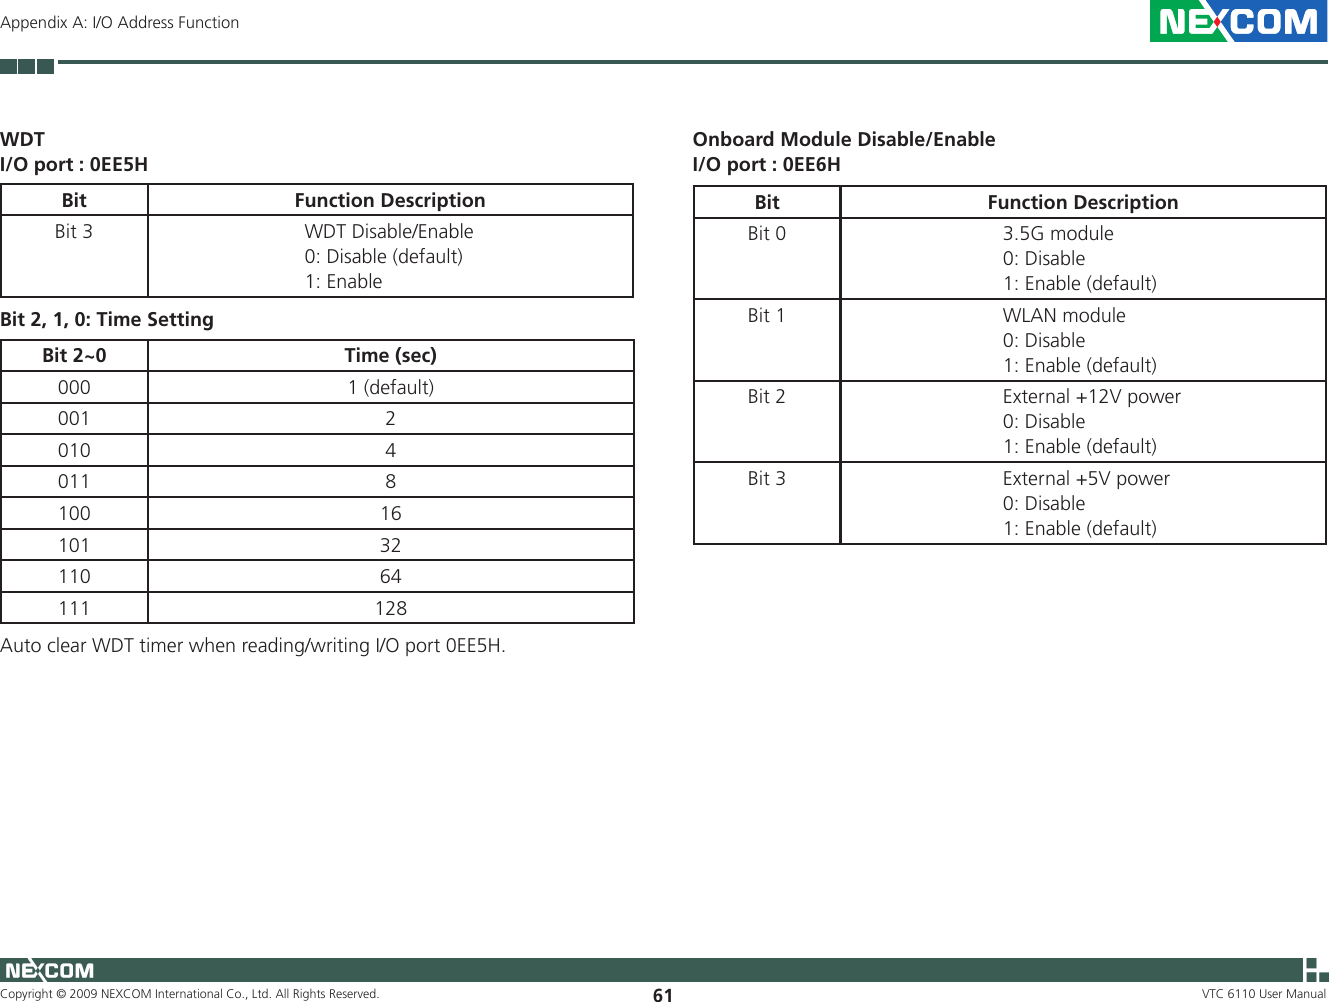
Task: Click the '128' time value cell
Action: pyautogui.click(x=391, y=608)
